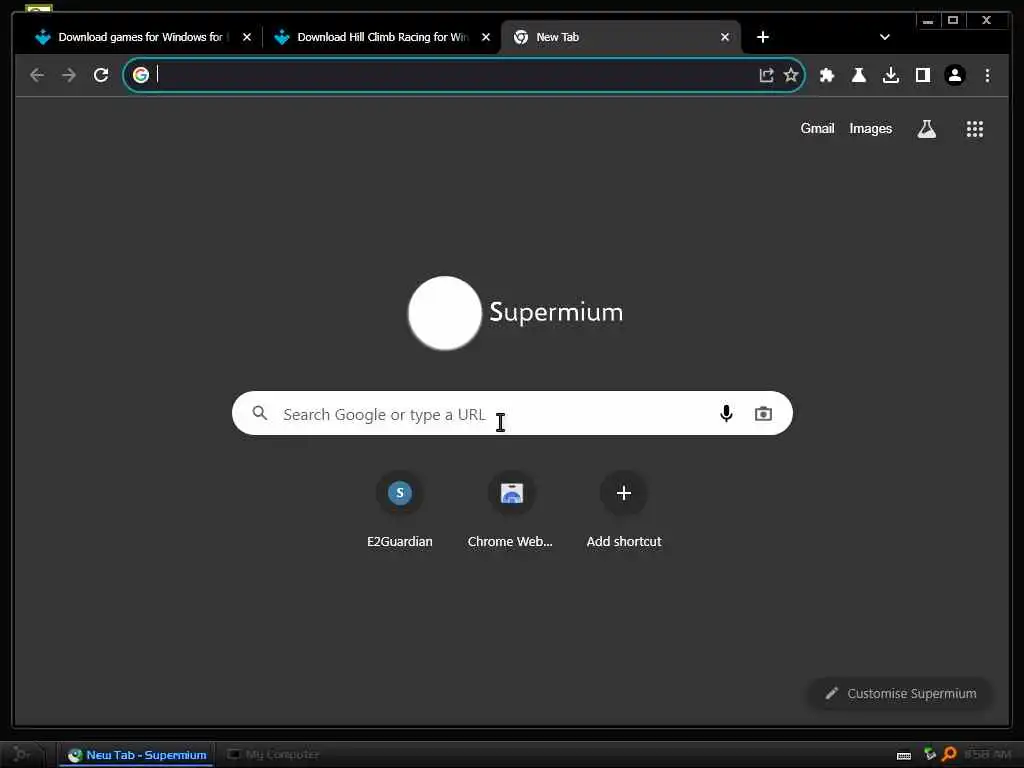Click the taskbar clock
The image size is (1024, 768).
pyautogui.click(x=987, y=754)
